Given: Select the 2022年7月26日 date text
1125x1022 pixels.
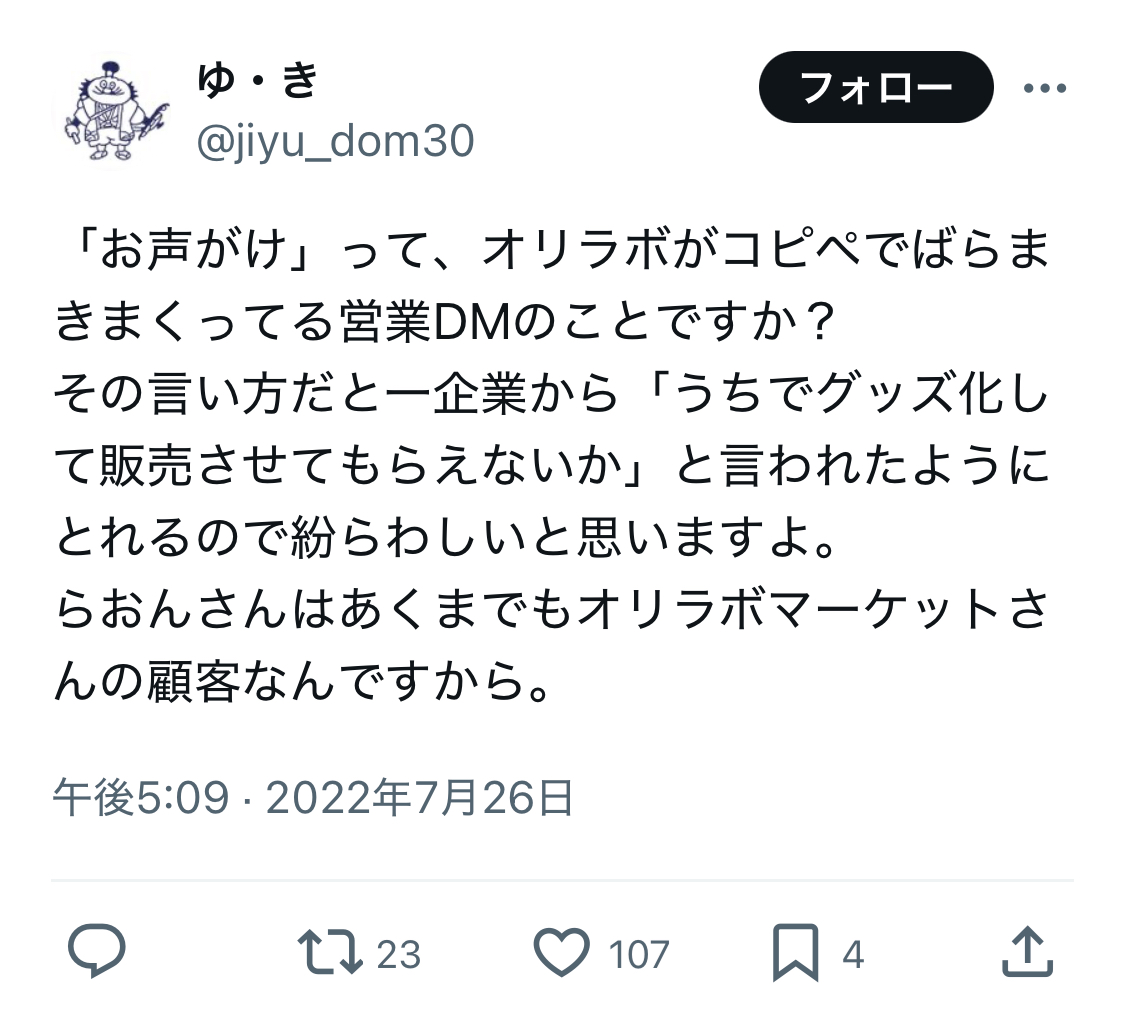Looking at the screenshot, I should pos(420,797).
